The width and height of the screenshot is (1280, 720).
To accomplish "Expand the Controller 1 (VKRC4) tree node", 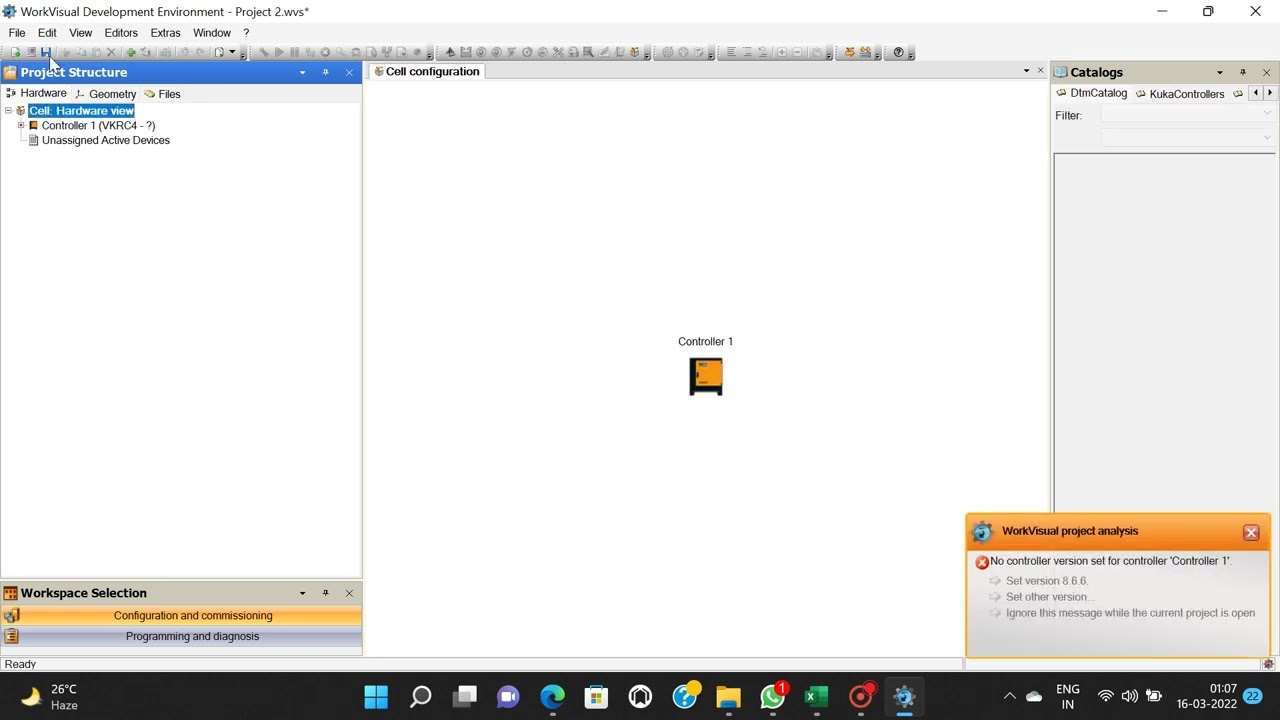I will (x=21, y=126).
